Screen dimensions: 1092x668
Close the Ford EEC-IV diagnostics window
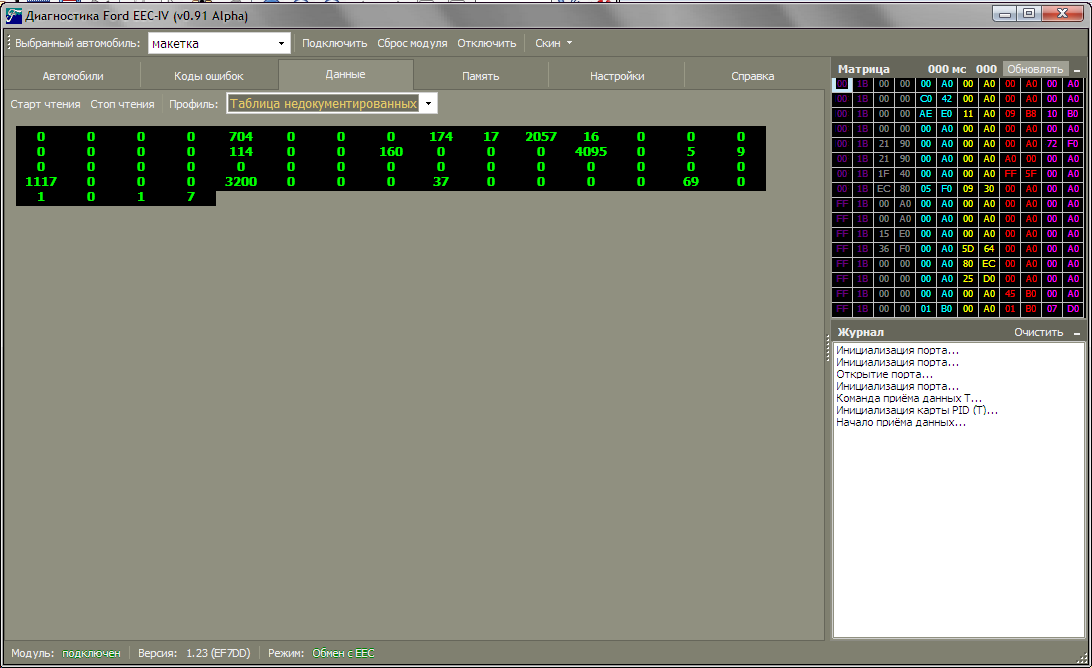[1062, 13]
